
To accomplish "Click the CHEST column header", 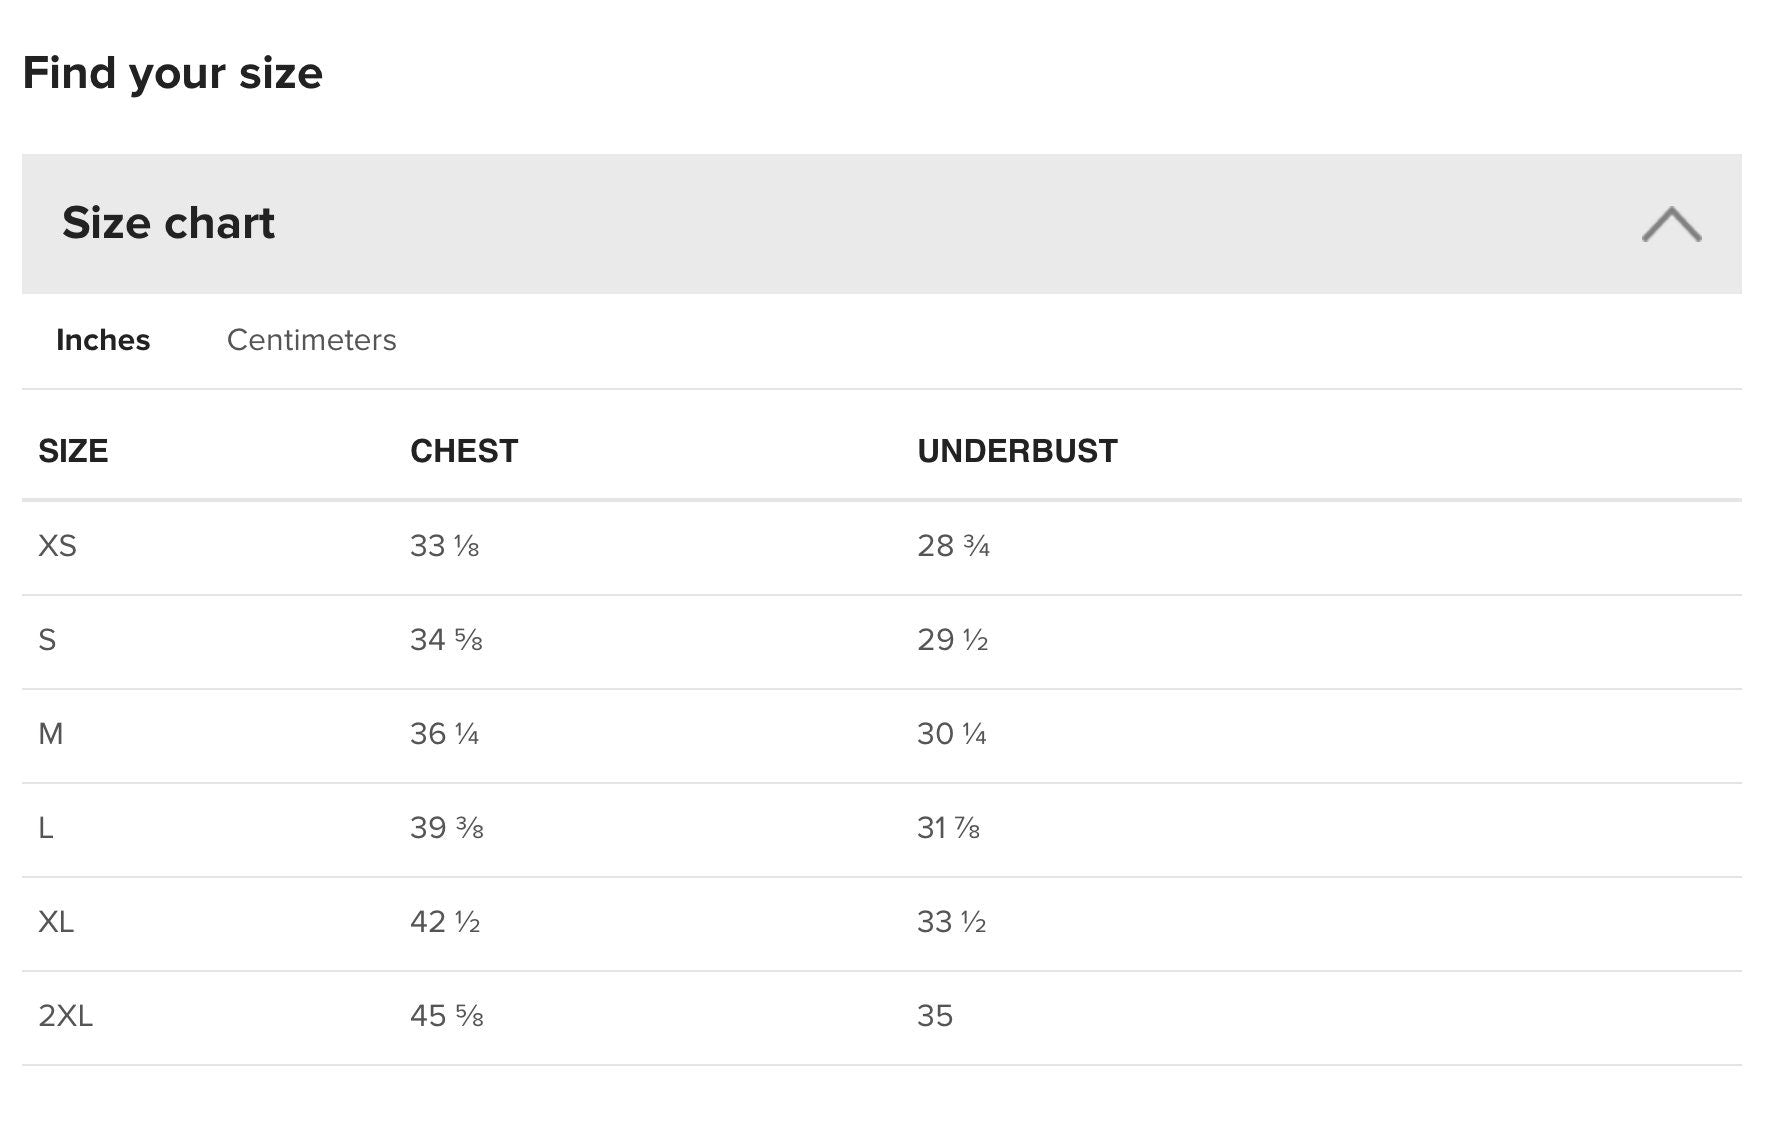I will (464, 451).
